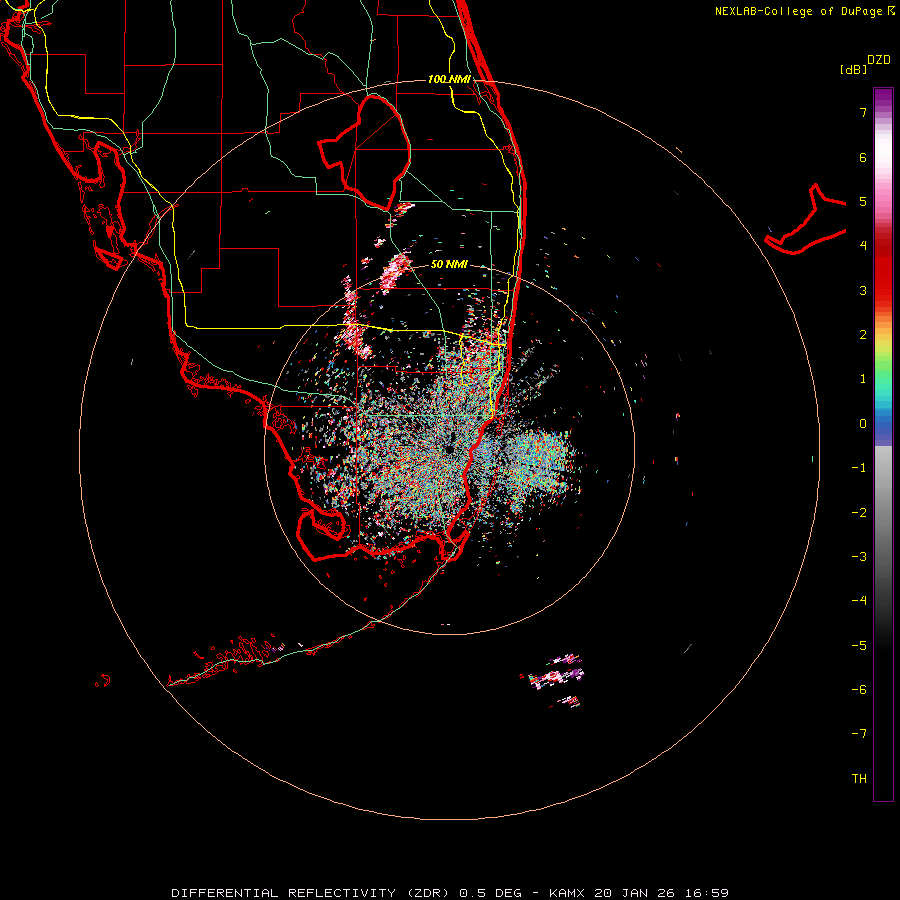Click the -6 value on color scale
Viewport: 900px width, 900px height.
(x=859, y=690)
